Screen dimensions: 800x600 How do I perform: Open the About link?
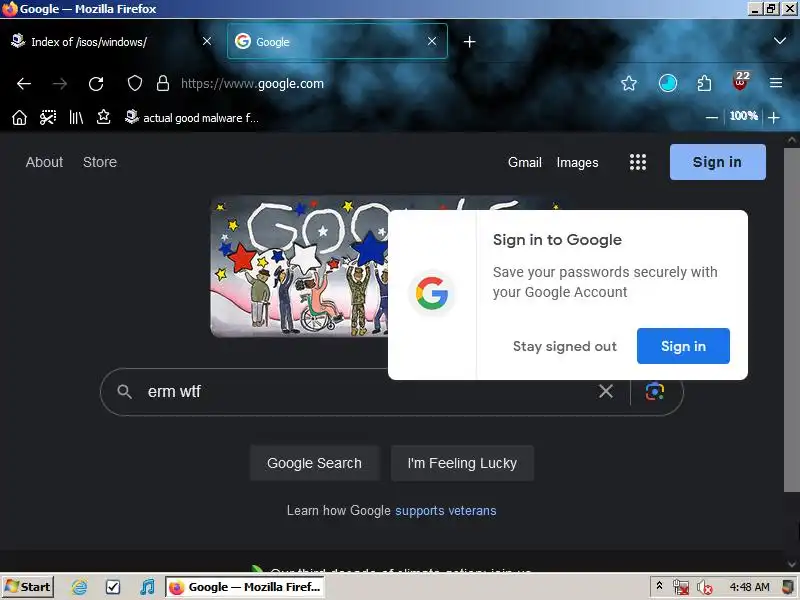(x=44, y=162)
